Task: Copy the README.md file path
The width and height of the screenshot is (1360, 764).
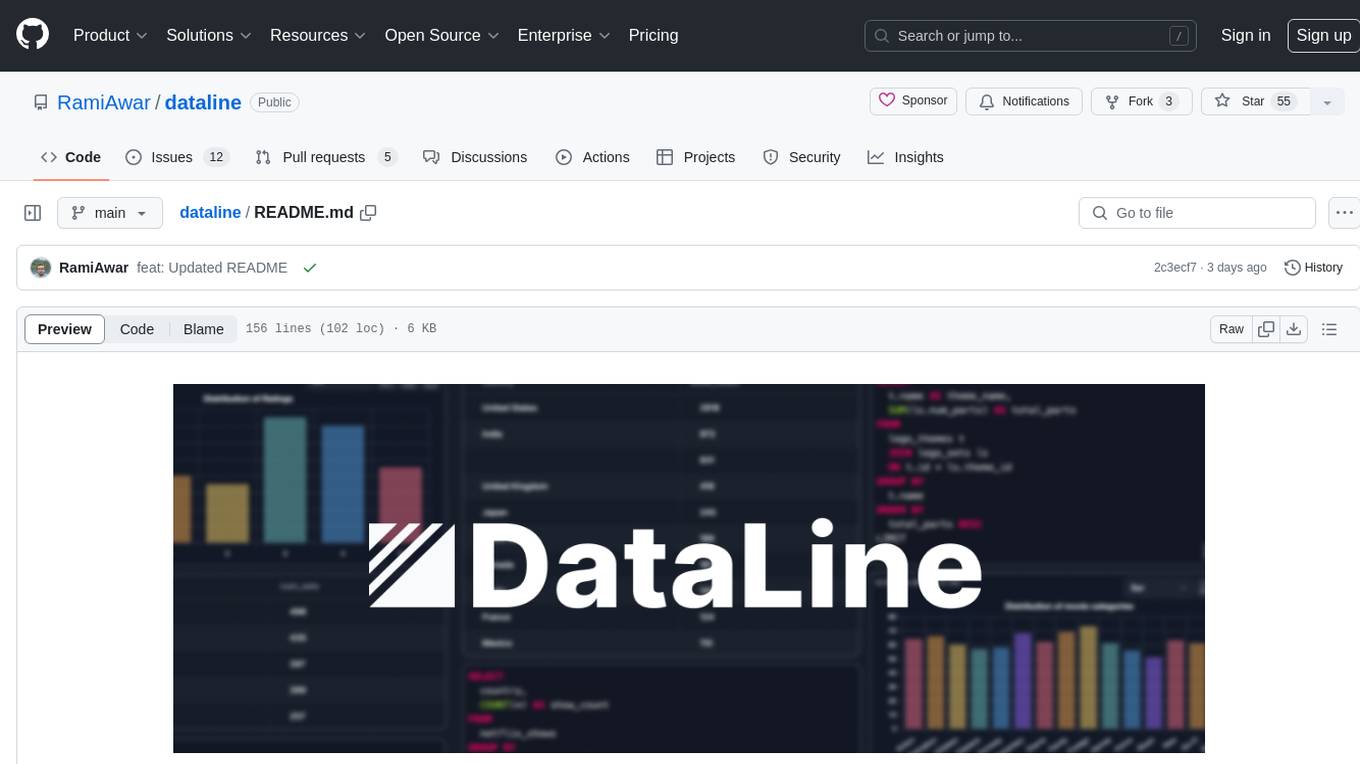Action: (x=368, y=213)
